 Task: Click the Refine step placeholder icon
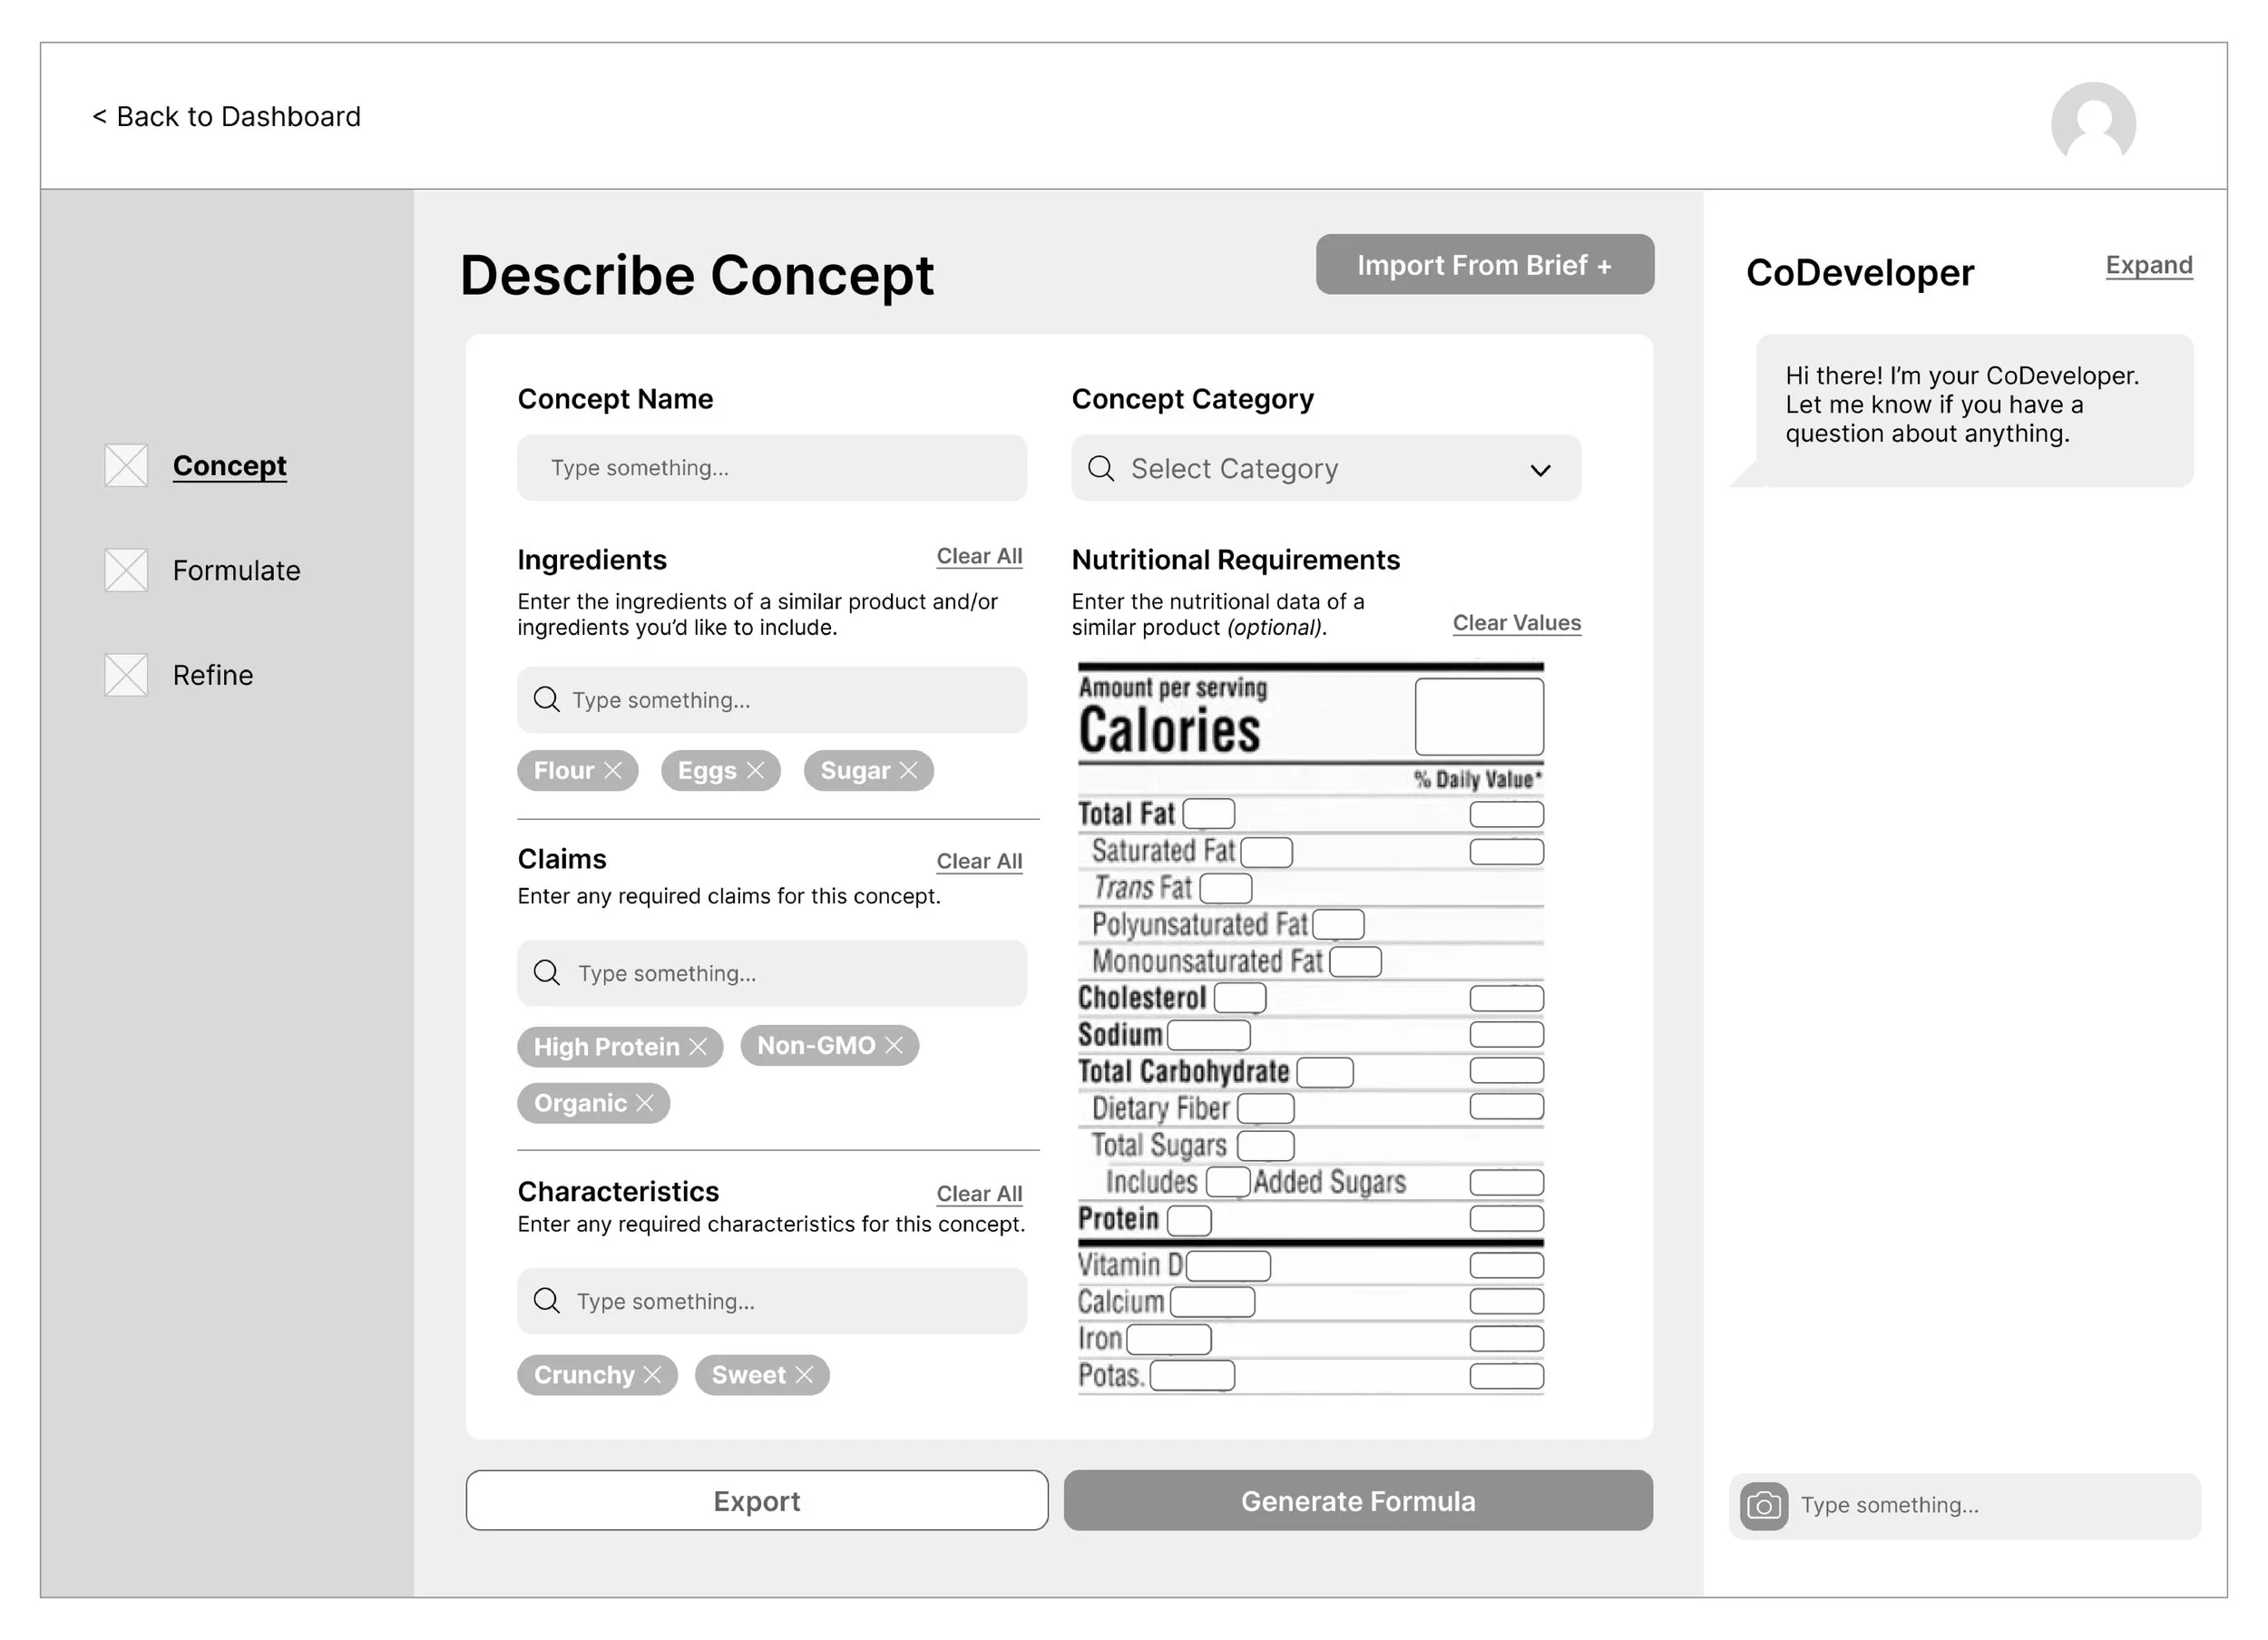pos(126,676)
